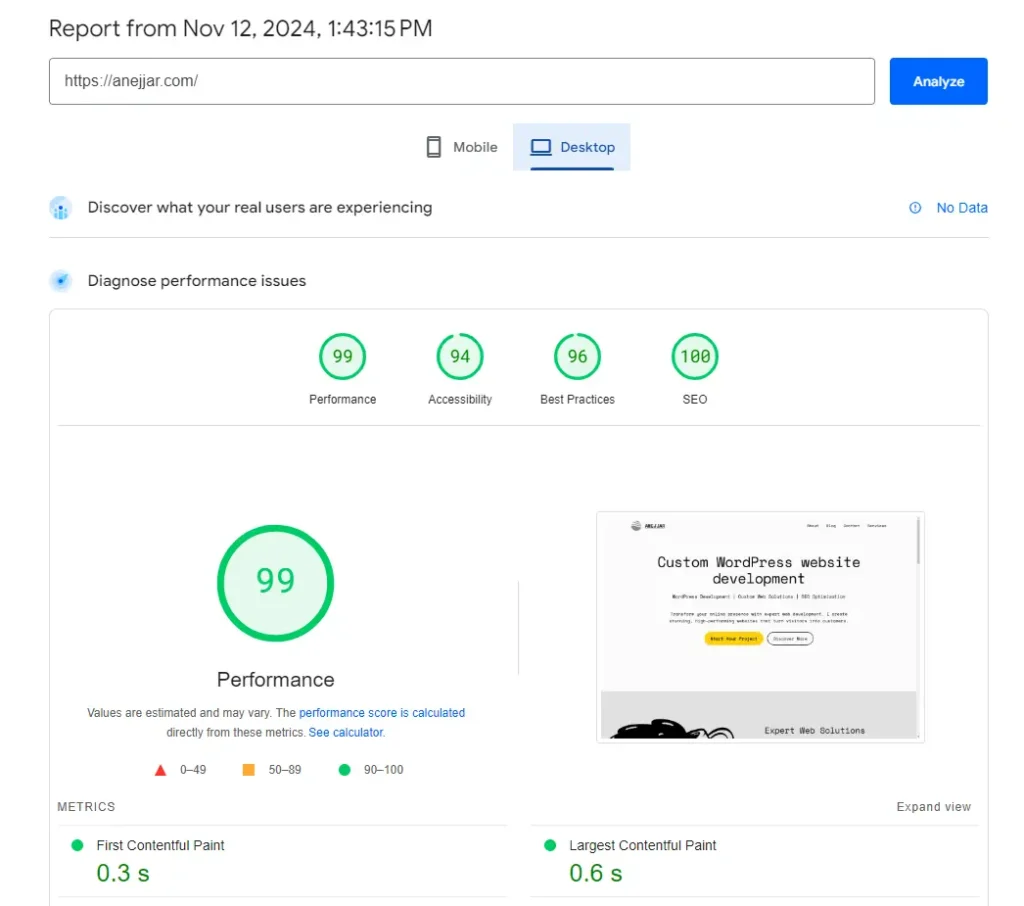Click the orange square 50–89 legend icon

(x=249, y=769)
